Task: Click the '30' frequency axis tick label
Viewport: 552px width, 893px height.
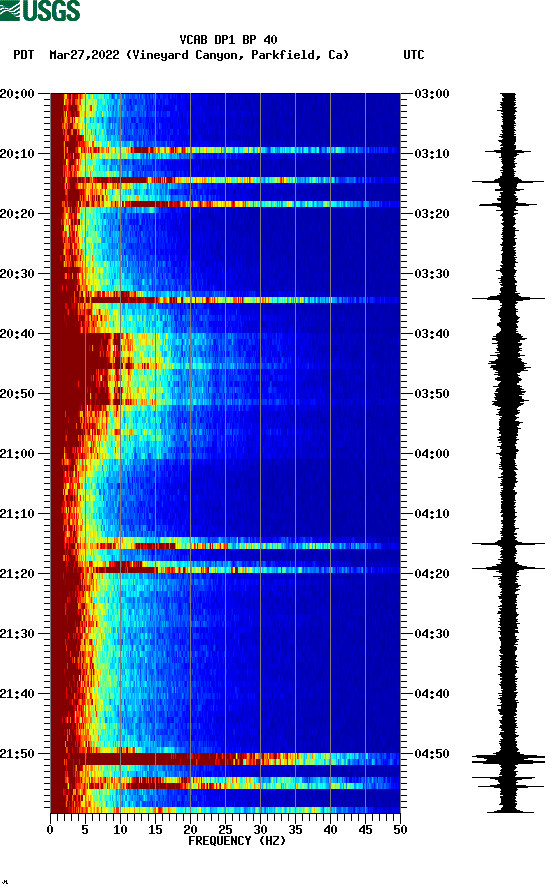Action: pyautogui.click(x=260, y=830)
